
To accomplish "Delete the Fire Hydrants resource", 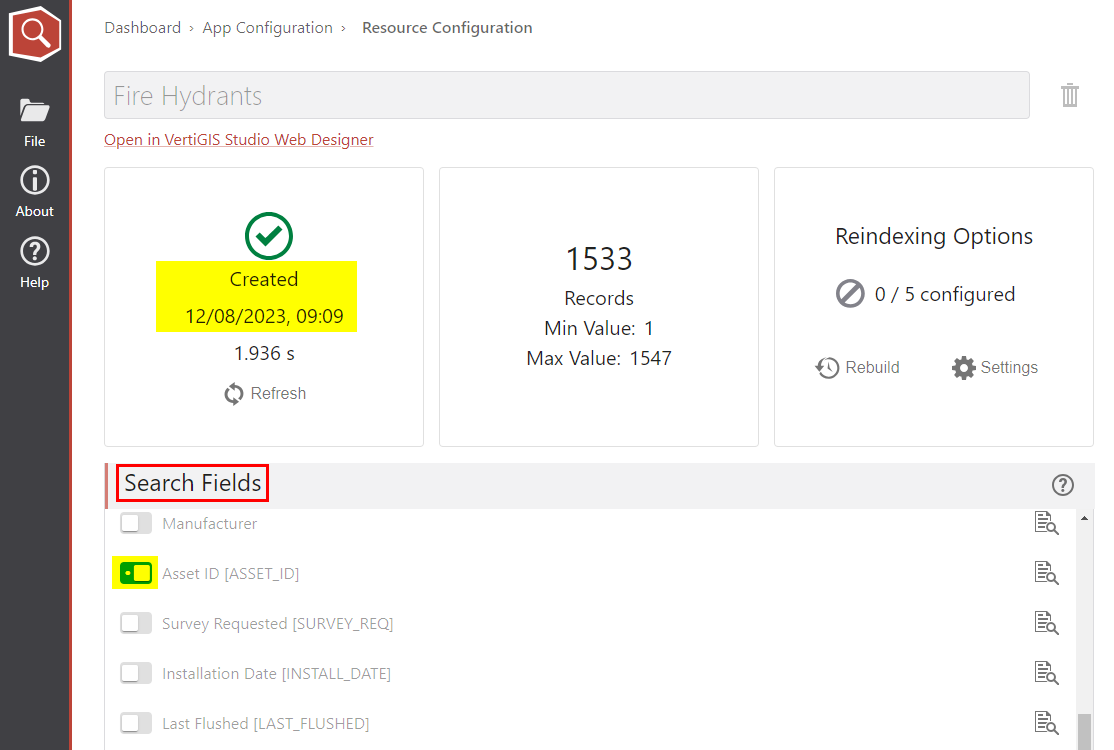I will point(1069,95).
